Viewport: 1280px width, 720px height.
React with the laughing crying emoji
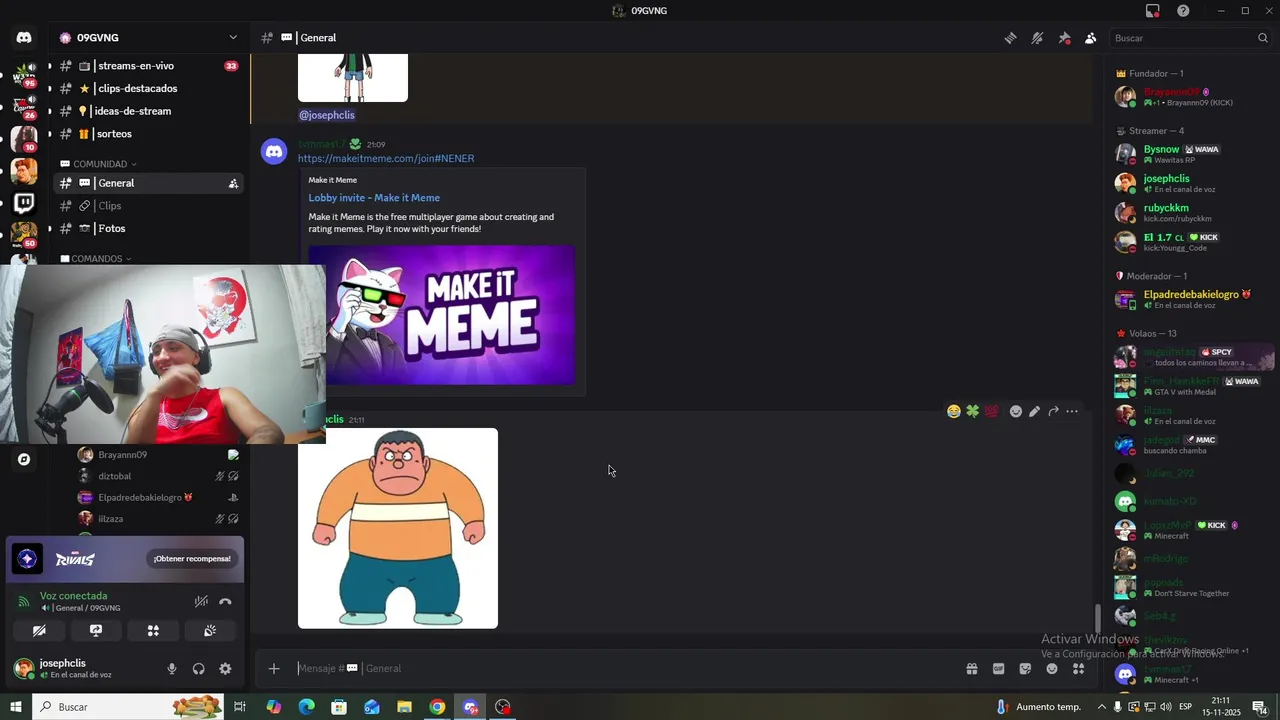954,411
